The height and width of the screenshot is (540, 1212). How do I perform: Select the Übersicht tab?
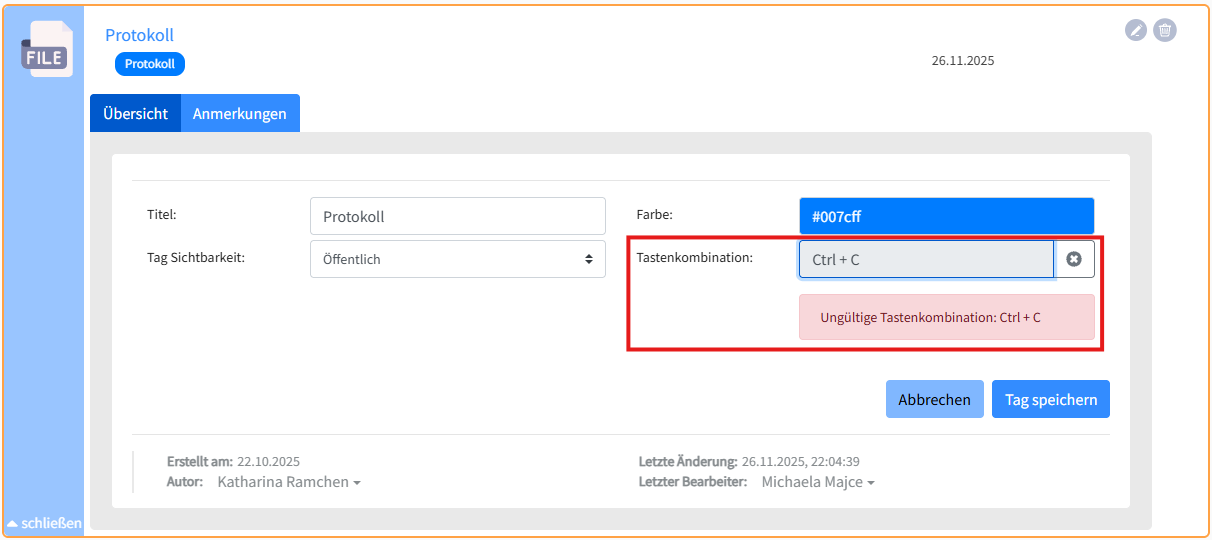click(x=135, y=113)
